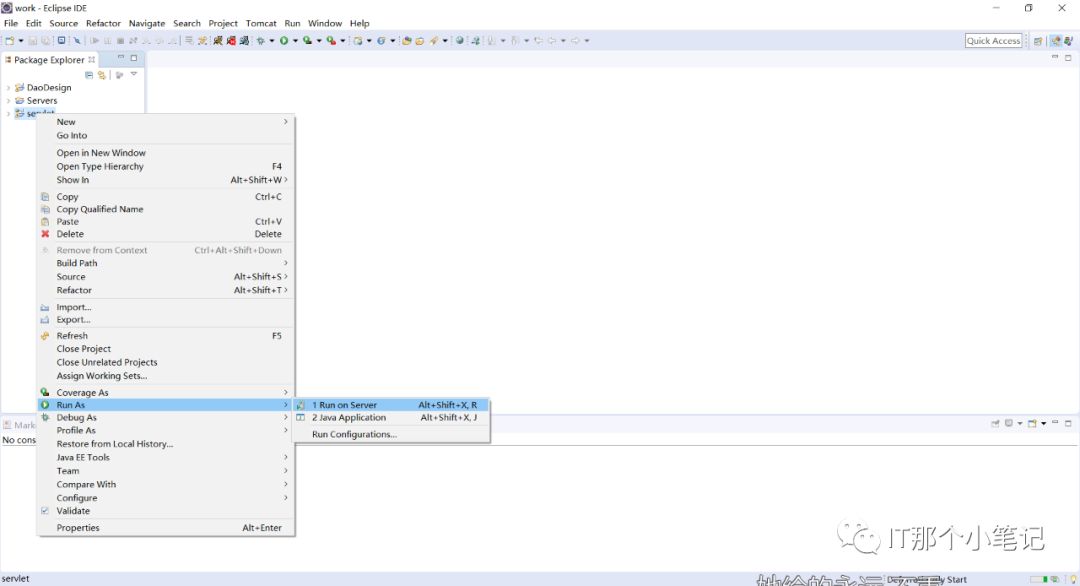Click the Restart Tomcat toolbar icon
Viewport: 1080px width, 586px height.
pyautogui.click(x=244, y=41)
